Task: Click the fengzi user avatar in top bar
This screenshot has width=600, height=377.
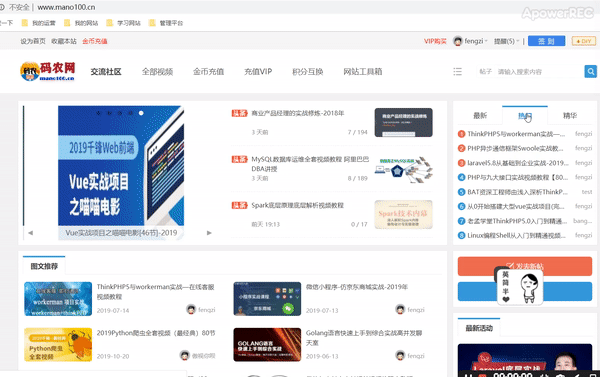Action: coord(458,41)
